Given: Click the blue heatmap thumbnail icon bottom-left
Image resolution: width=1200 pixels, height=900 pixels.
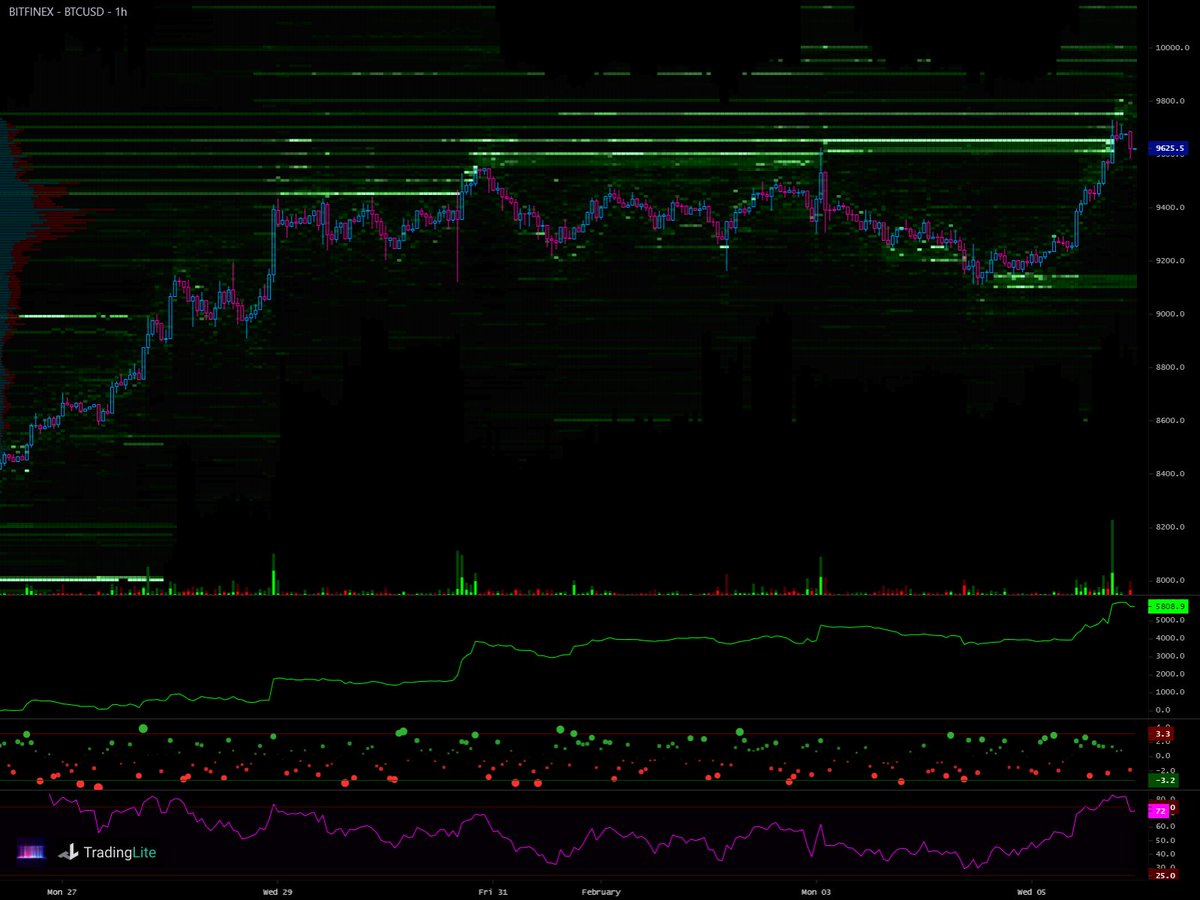Looking at the screenshot, I should pos(30,852).
